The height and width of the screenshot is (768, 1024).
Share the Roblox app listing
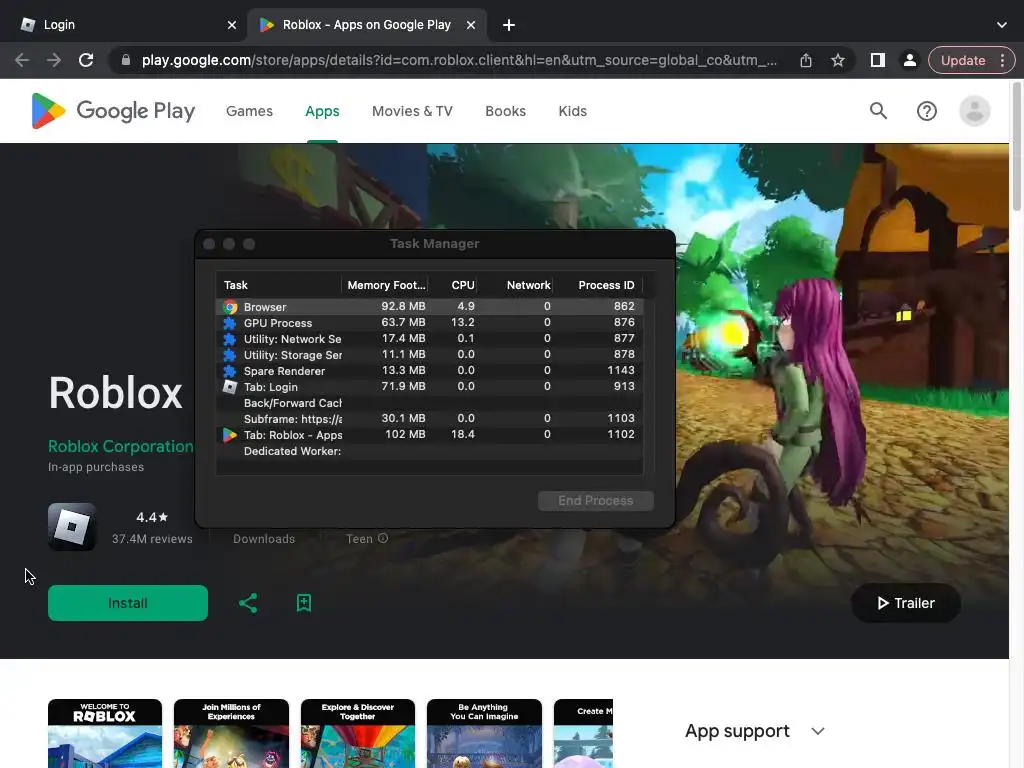[x=248, y=603]
